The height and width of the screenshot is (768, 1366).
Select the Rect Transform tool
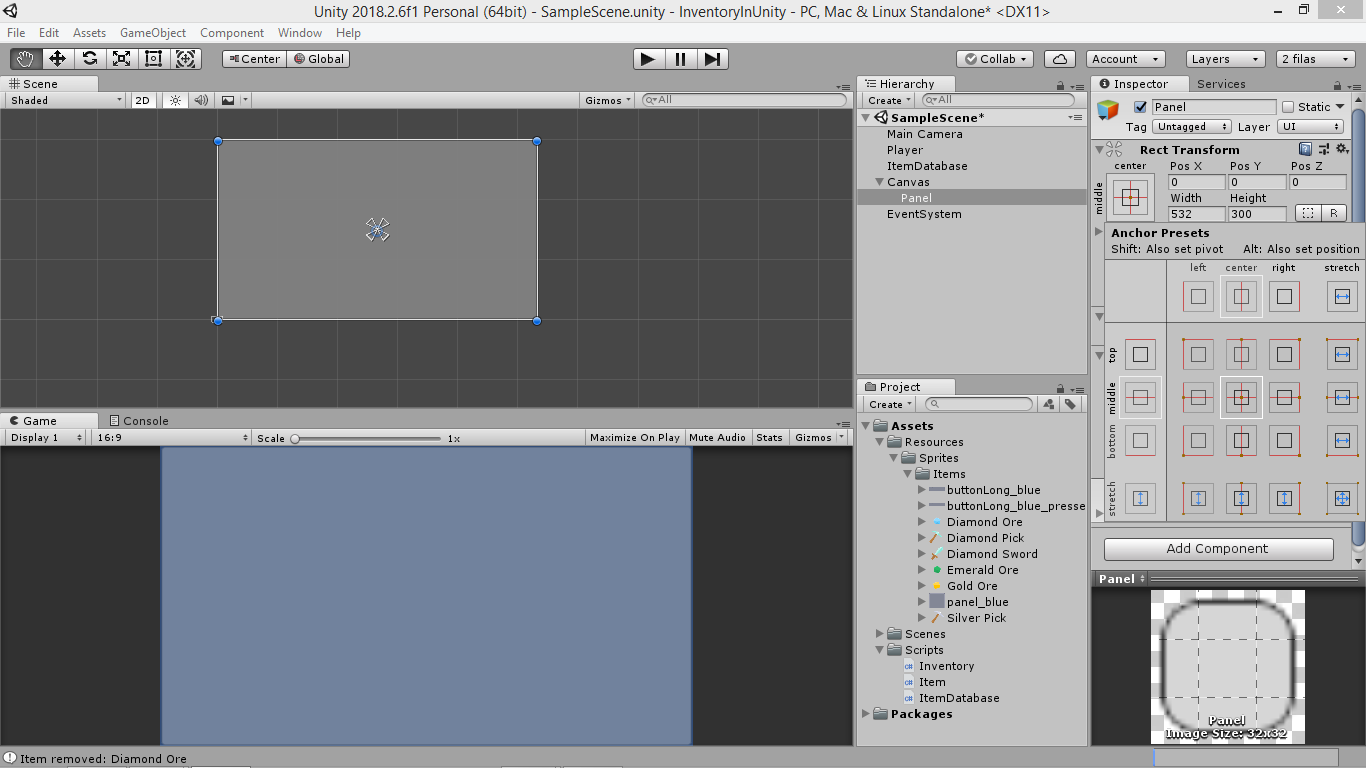click(x=153, y=59)
